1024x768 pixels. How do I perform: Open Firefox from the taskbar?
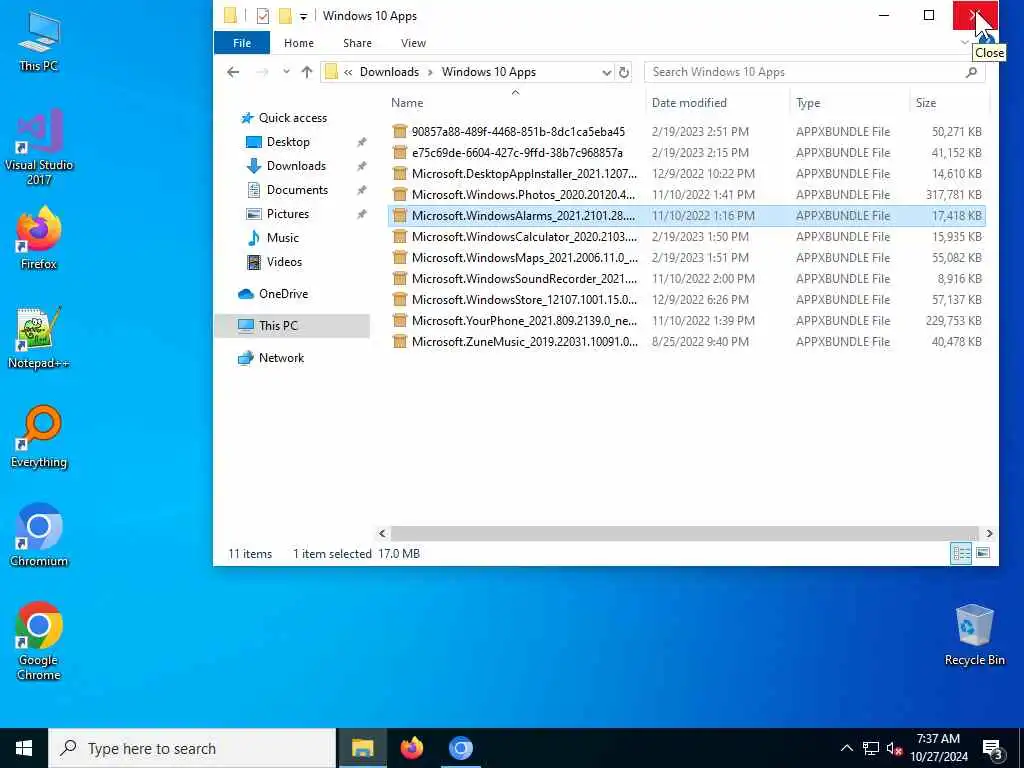(411, 748)
